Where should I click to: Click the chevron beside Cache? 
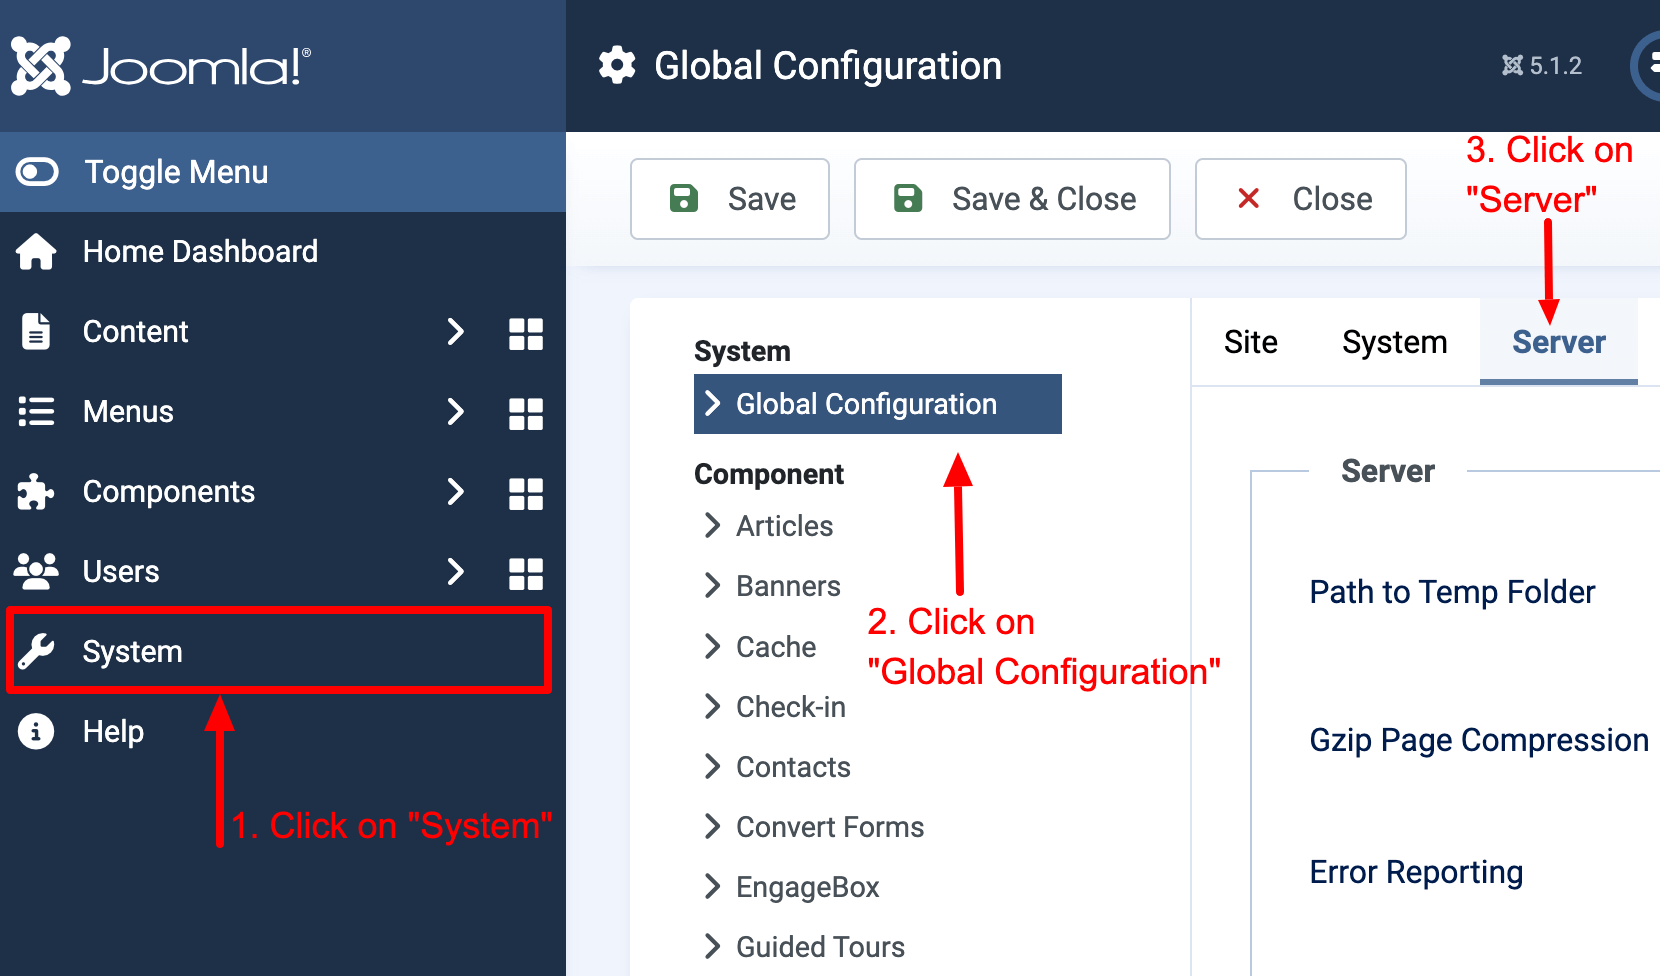[x=712, y=646]
